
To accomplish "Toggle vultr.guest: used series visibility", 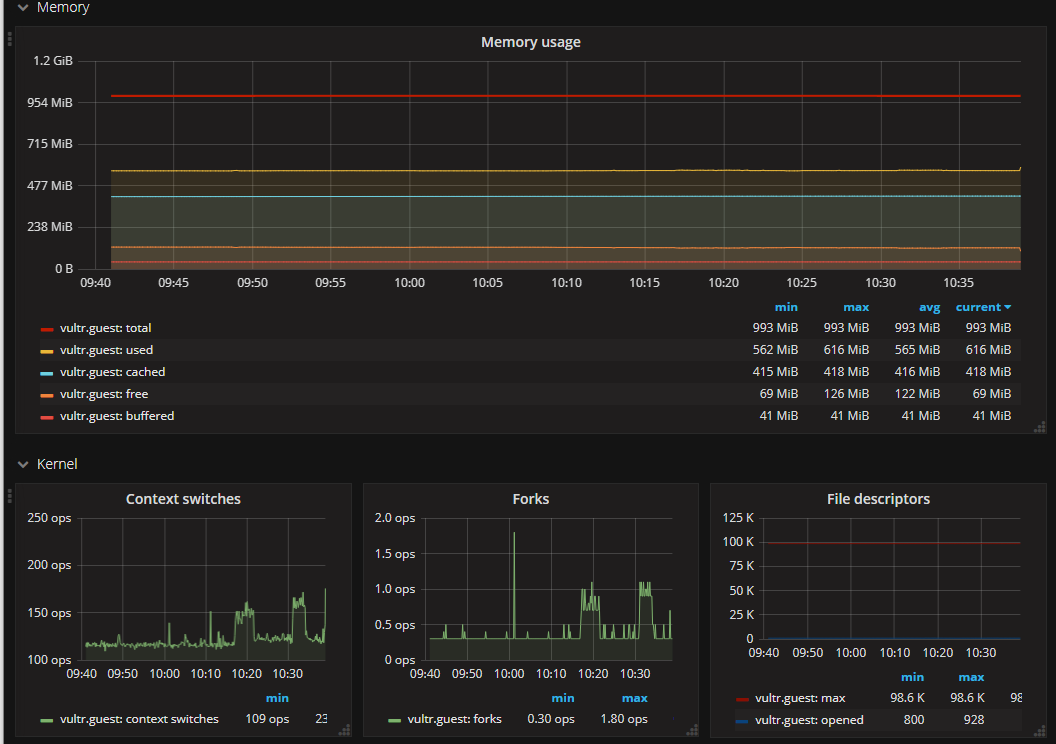I will click(106, 350).
